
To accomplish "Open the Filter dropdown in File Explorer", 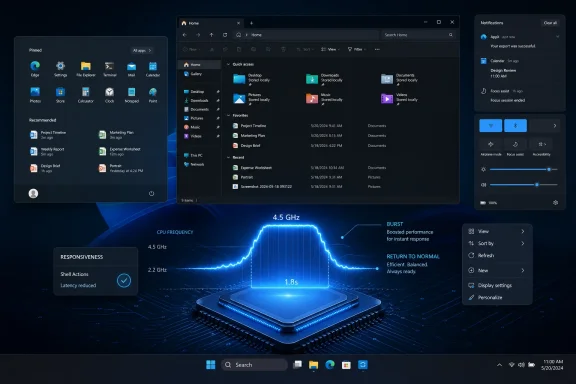I will [357, 49].
